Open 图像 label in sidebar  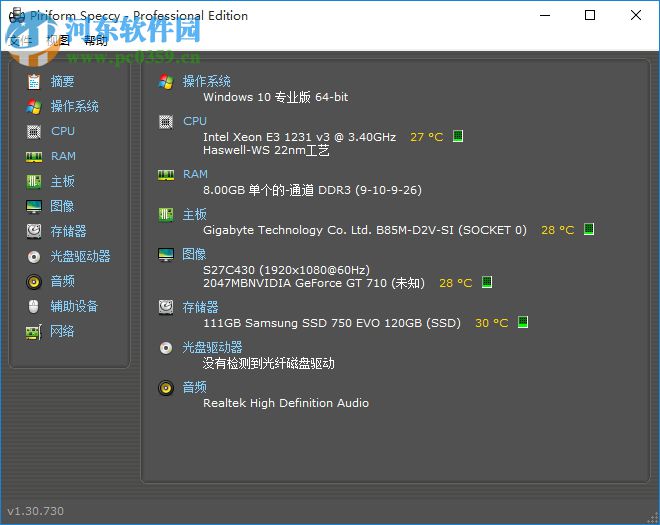pos(62,206)
